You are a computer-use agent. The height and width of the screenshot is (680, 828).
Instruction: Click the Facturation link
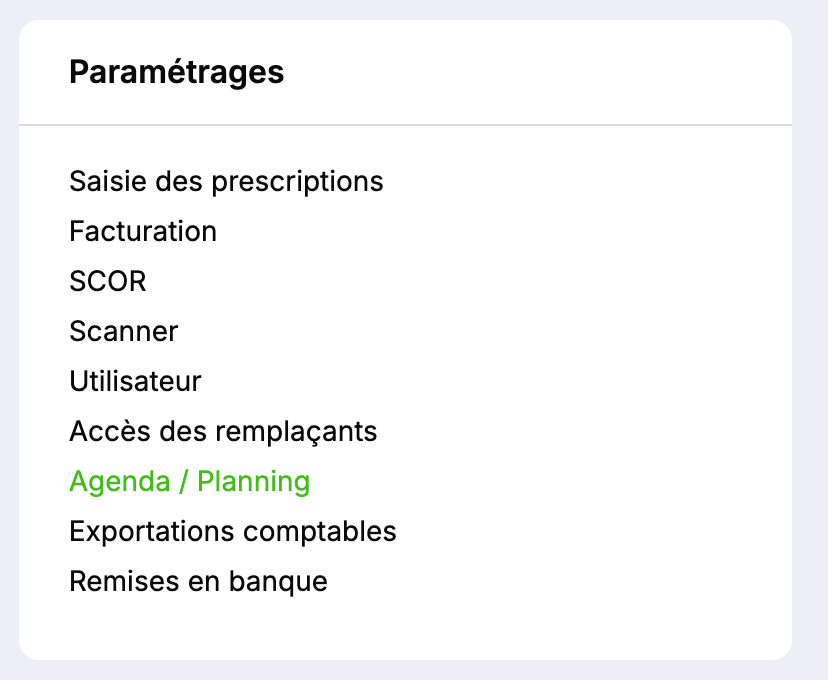(x=143, y=232)
